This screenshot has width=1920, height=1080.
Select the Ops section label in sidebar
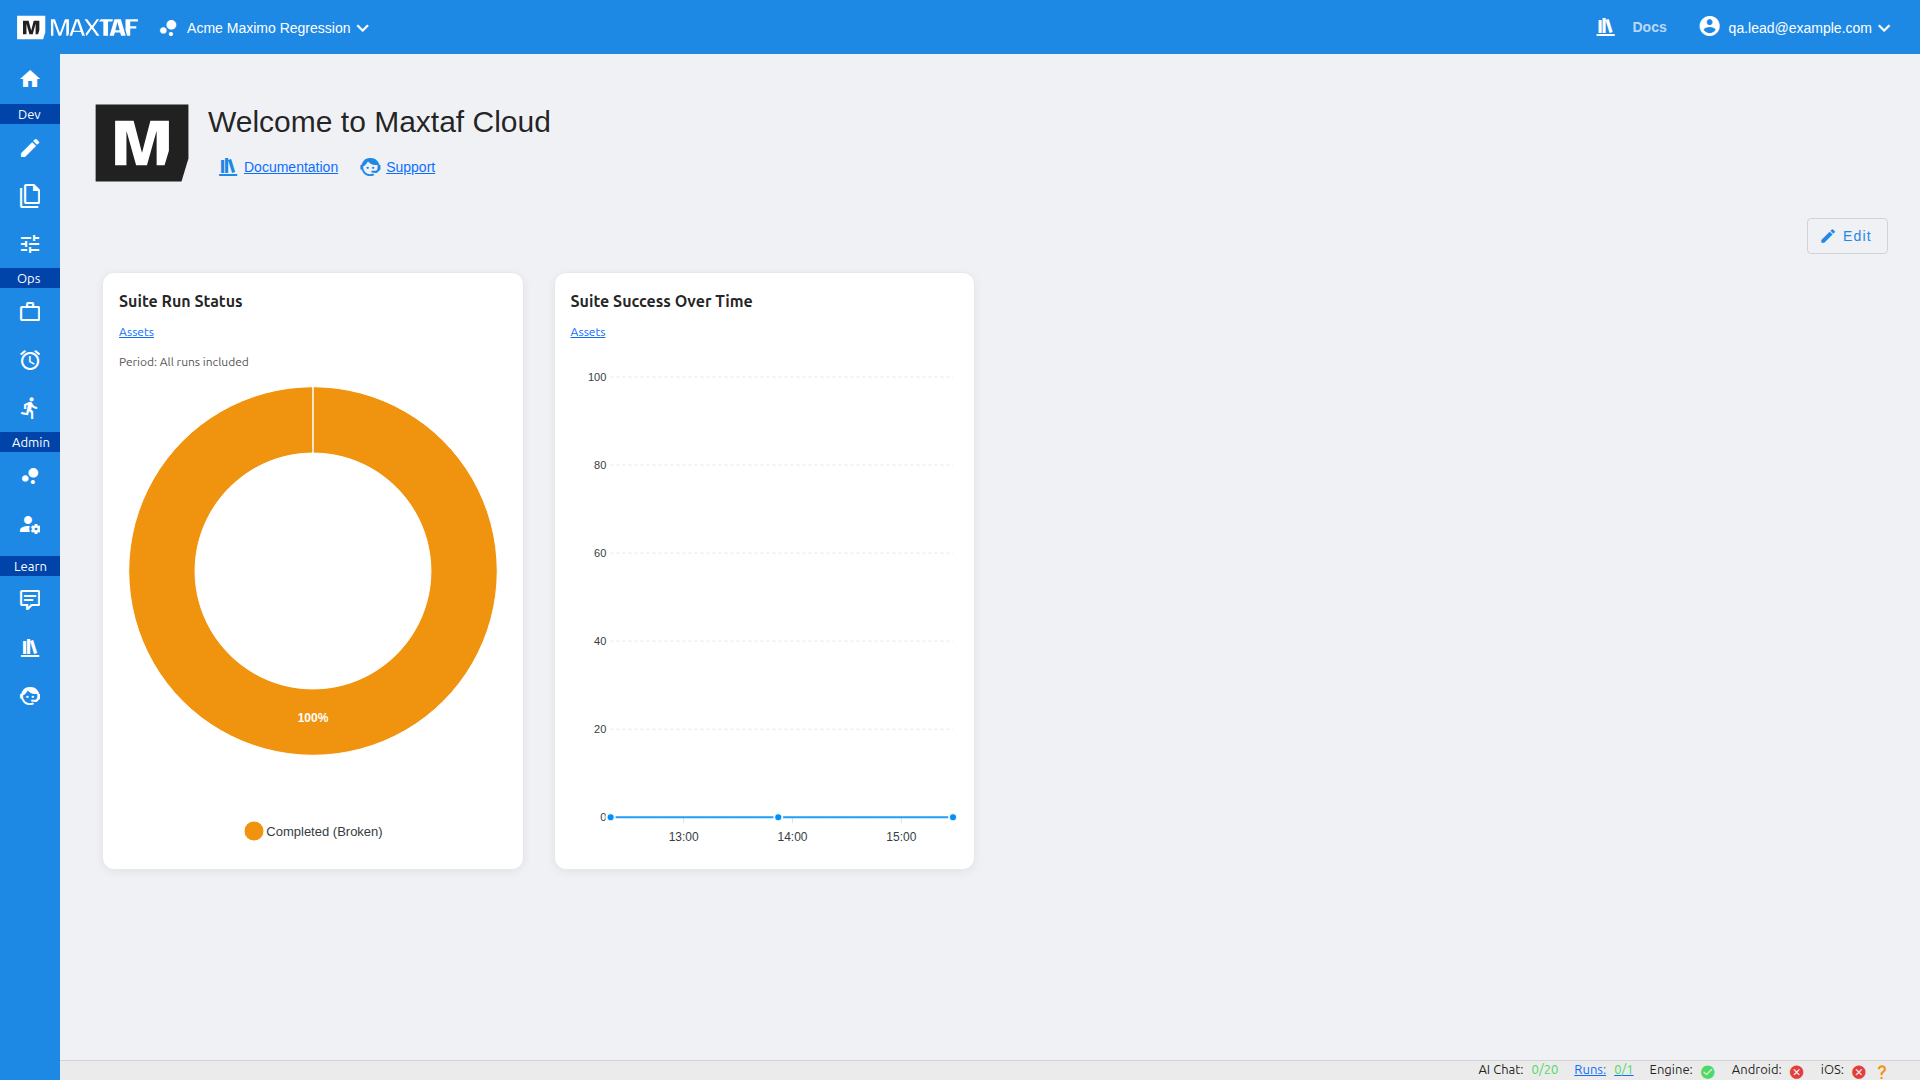(x=30, y=278)
